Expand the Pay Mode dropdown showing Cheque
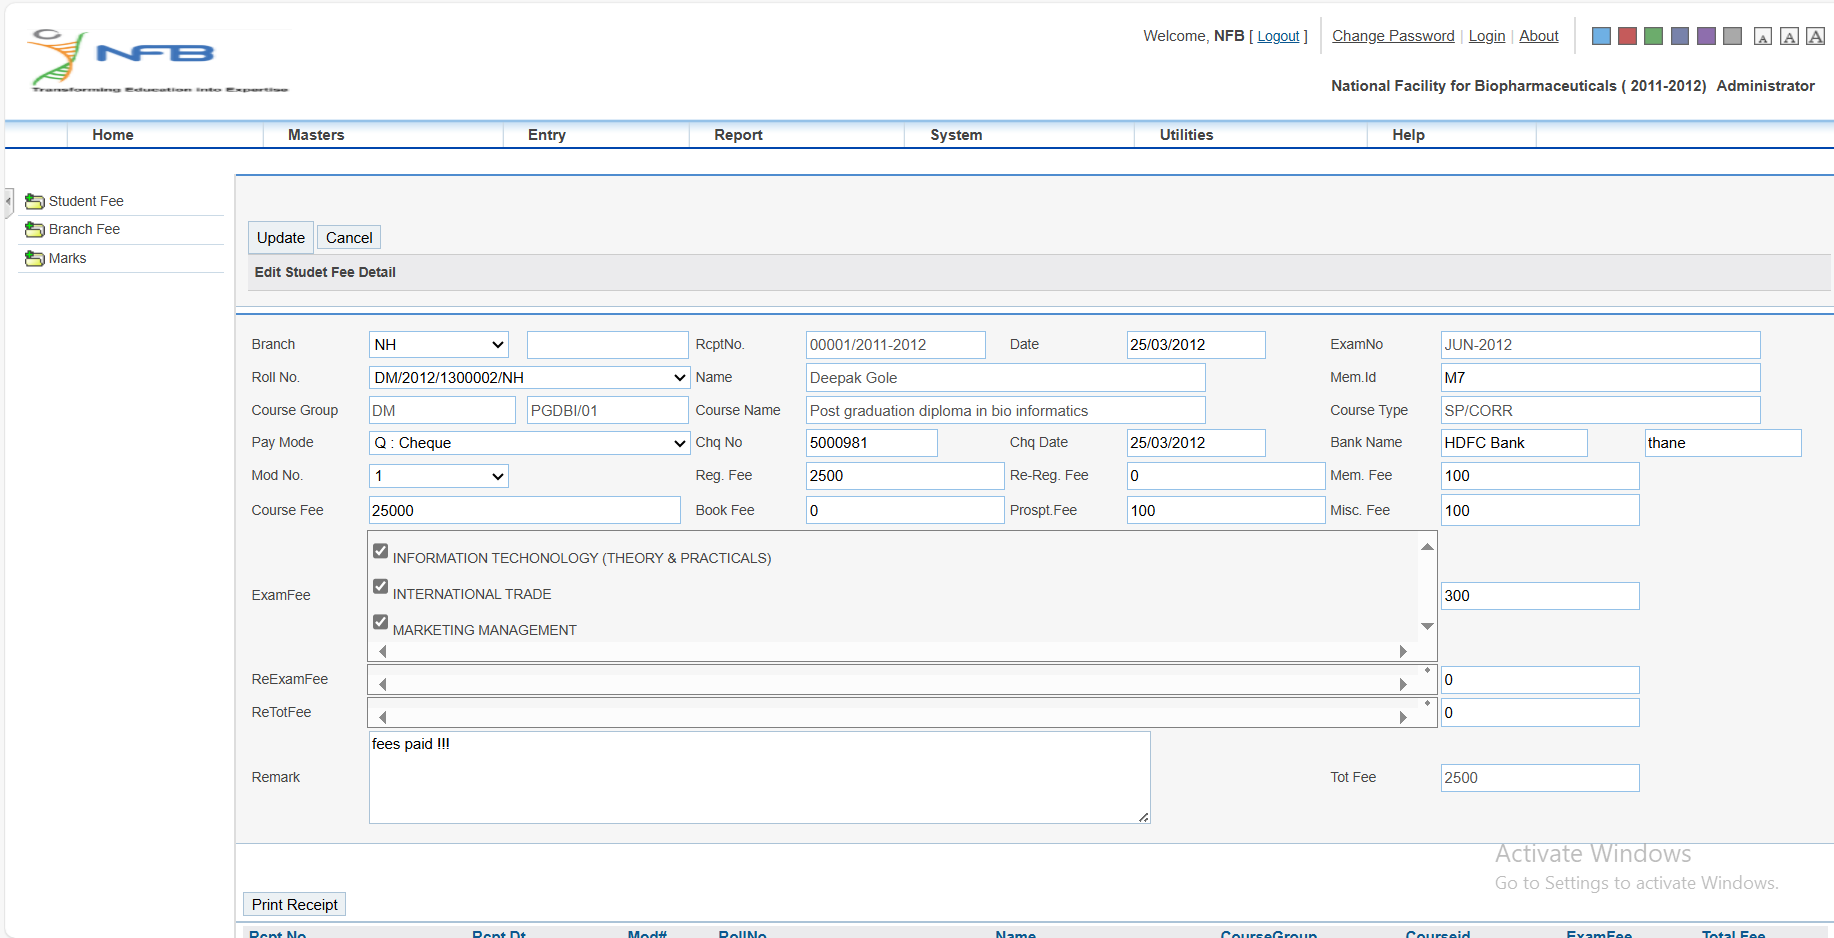This screenshot has height=938, width=1834. (529, 443)
